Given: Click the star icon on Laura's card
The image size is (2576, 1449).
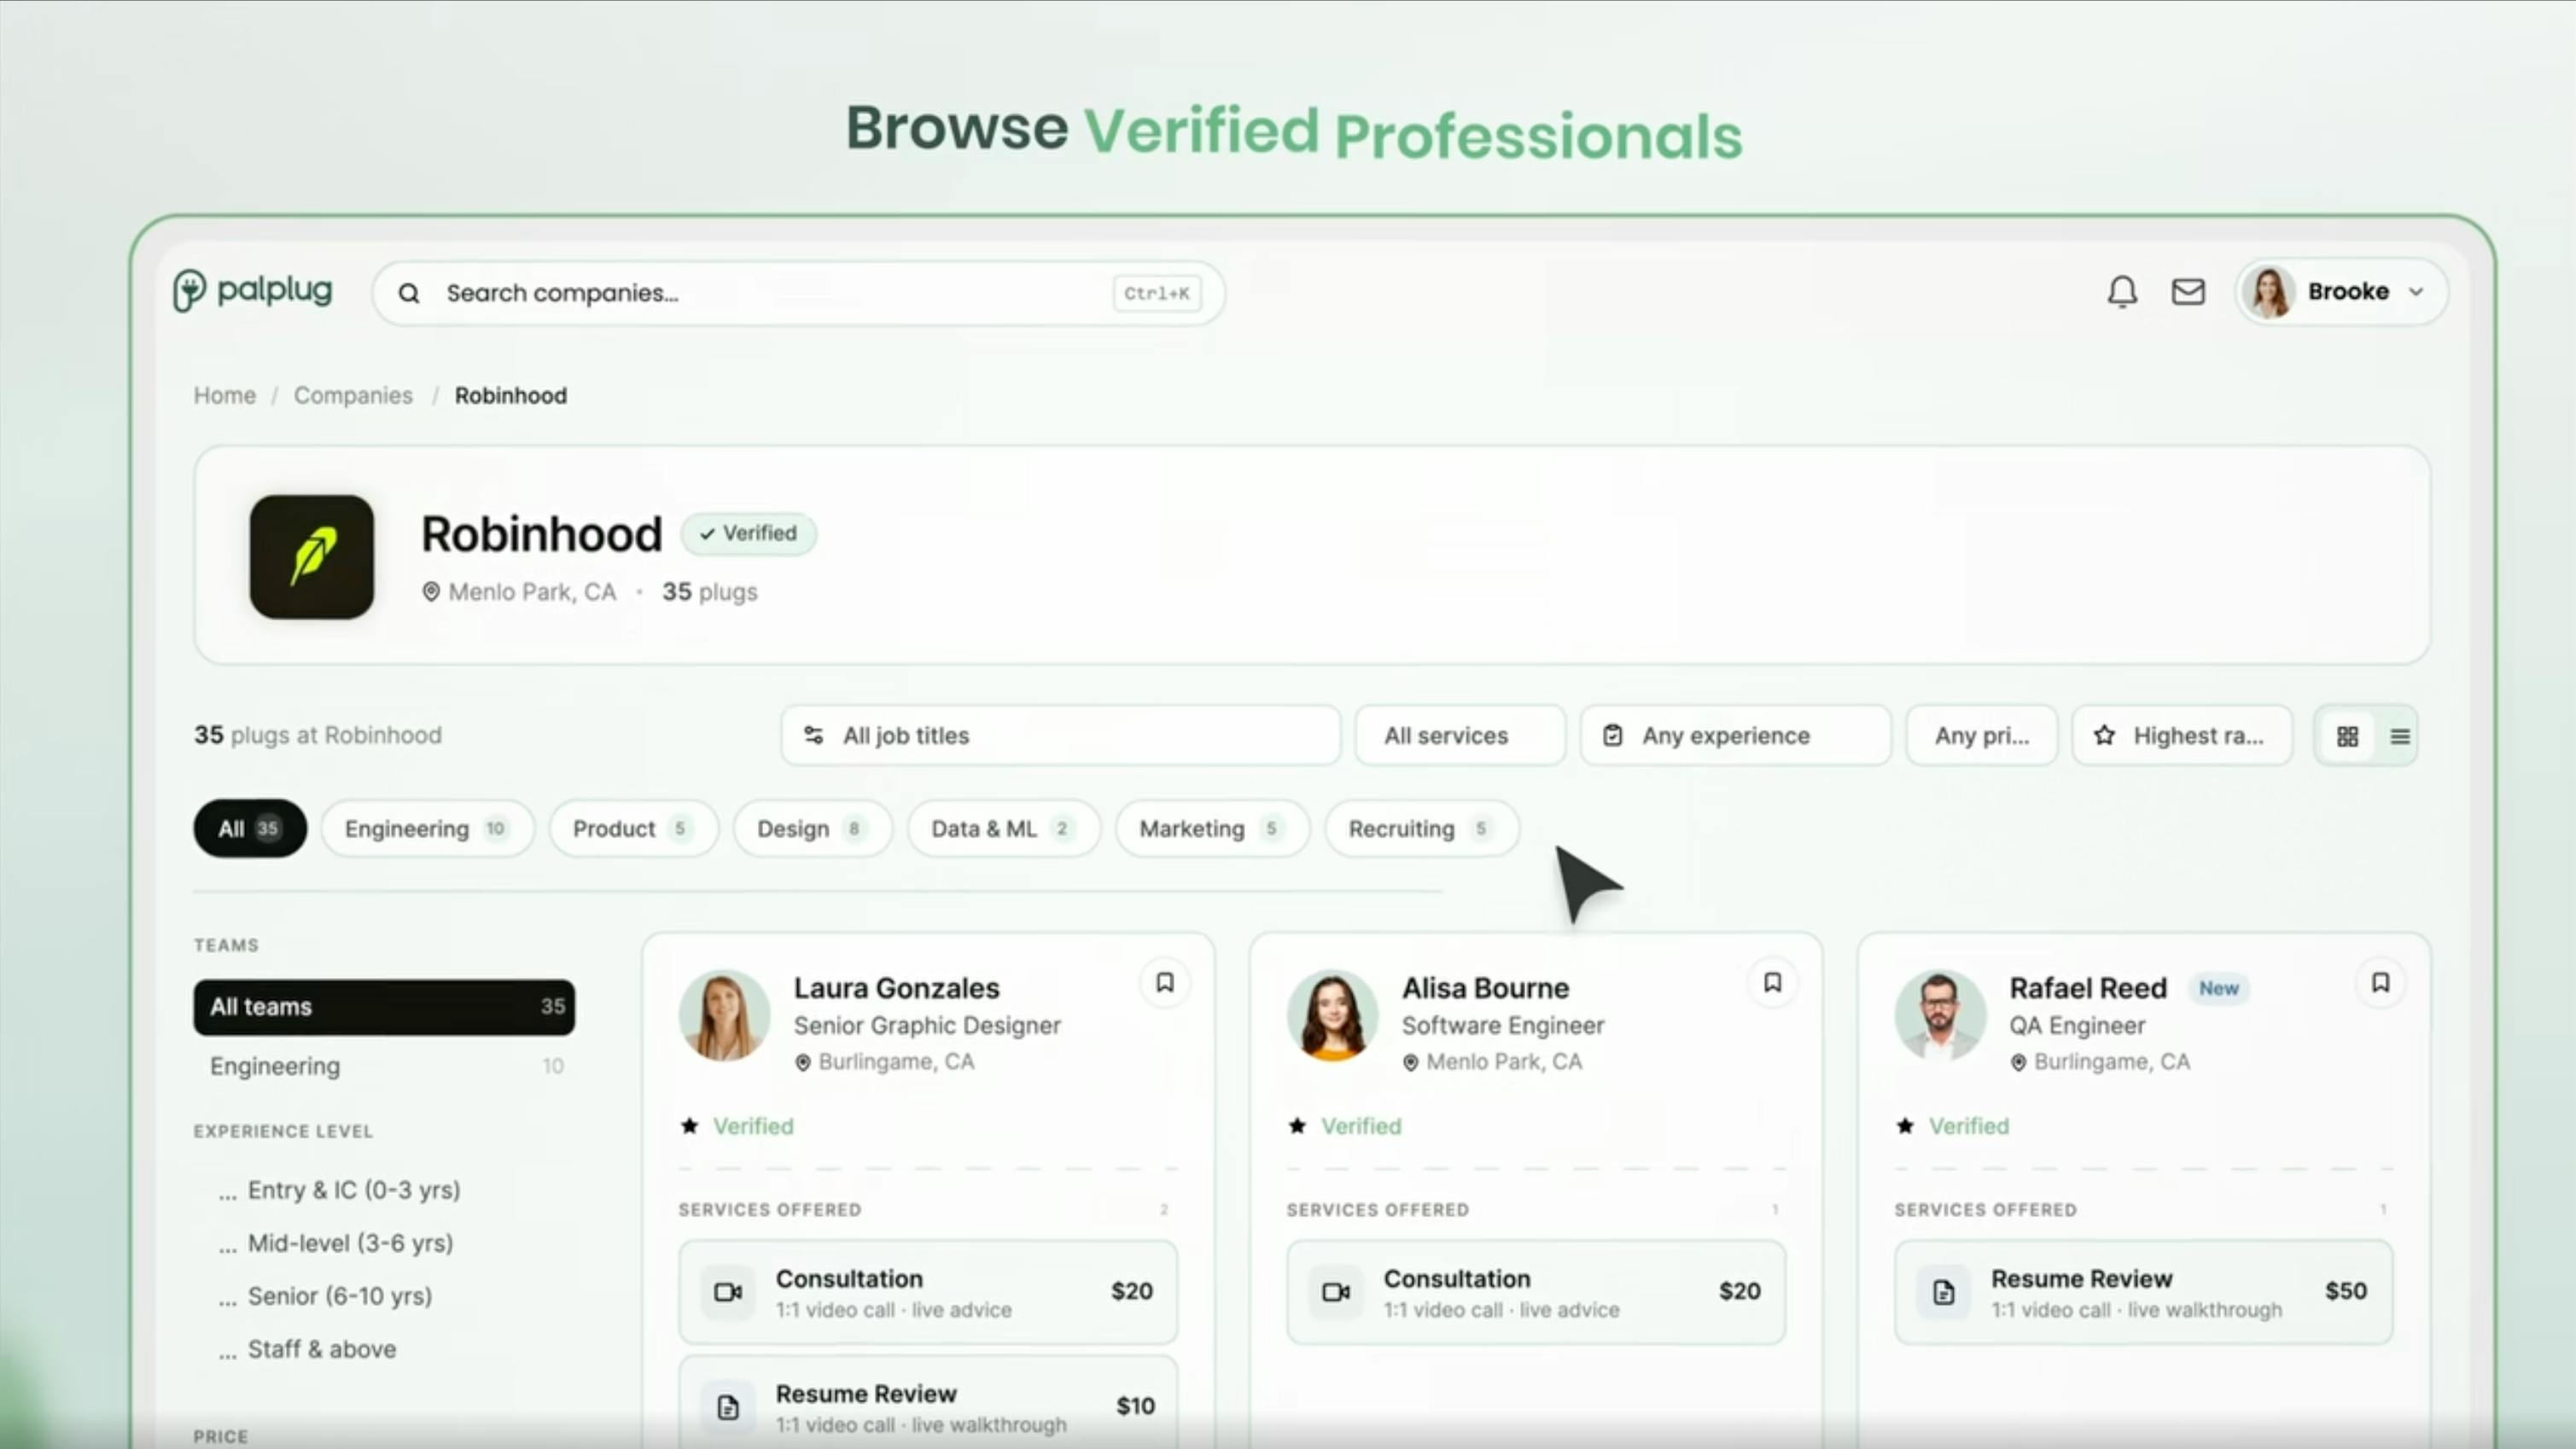Looking at the screenshot, I should (x=690, y=1126).
